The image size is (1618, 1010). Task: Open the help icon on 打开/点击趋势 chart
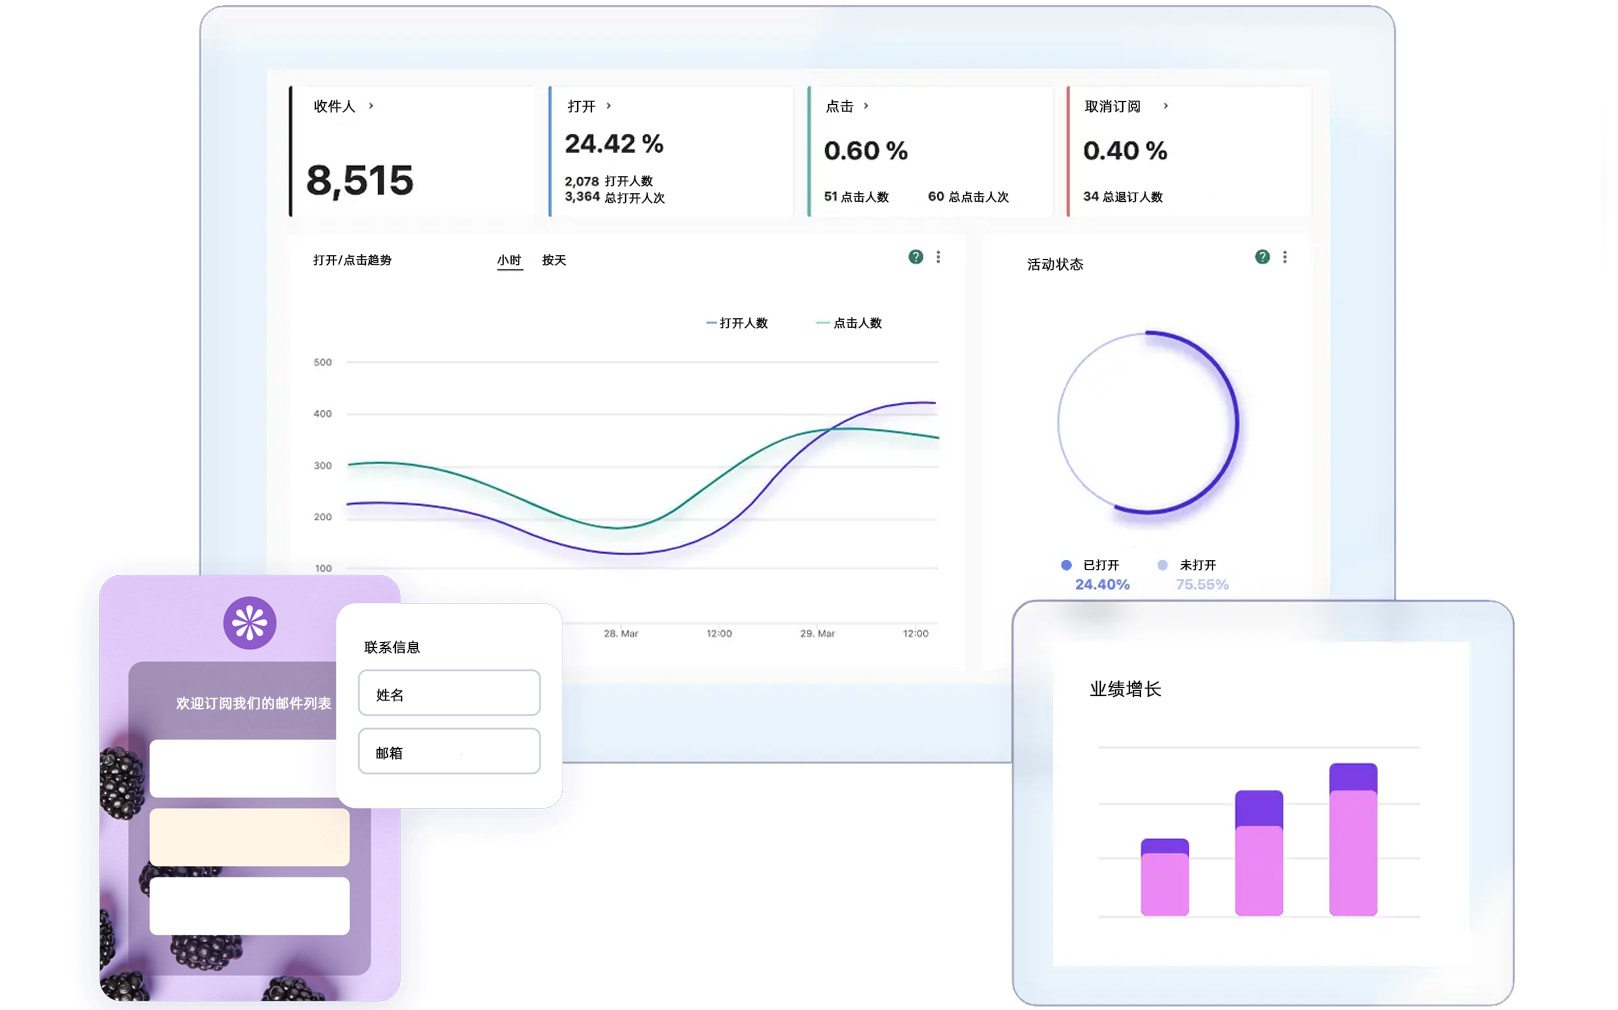[914, 257]
